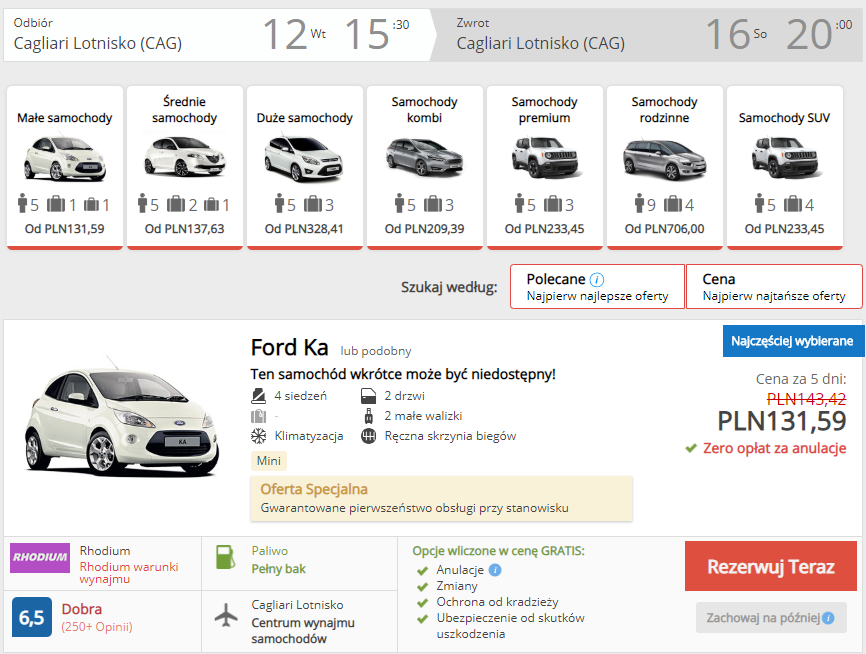
Task: Click the info icon next to Polecane
Action: click(597, 280)
